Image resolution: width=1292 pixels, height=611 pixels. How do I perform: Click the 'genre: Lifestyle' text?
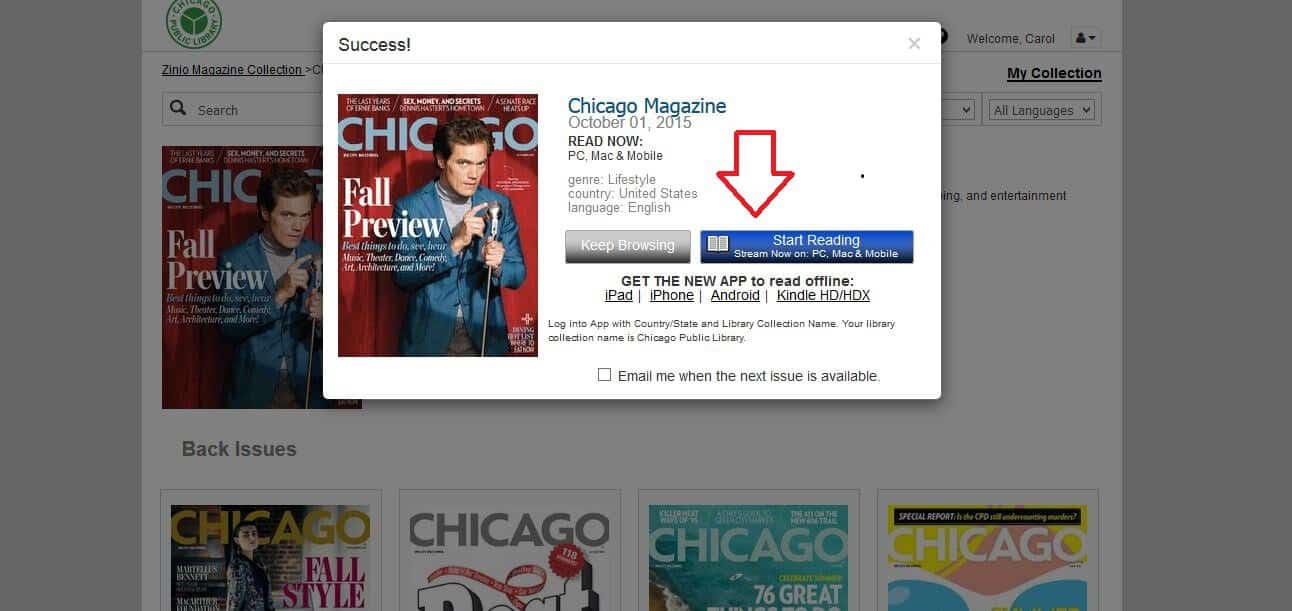(x=612, y=180)
